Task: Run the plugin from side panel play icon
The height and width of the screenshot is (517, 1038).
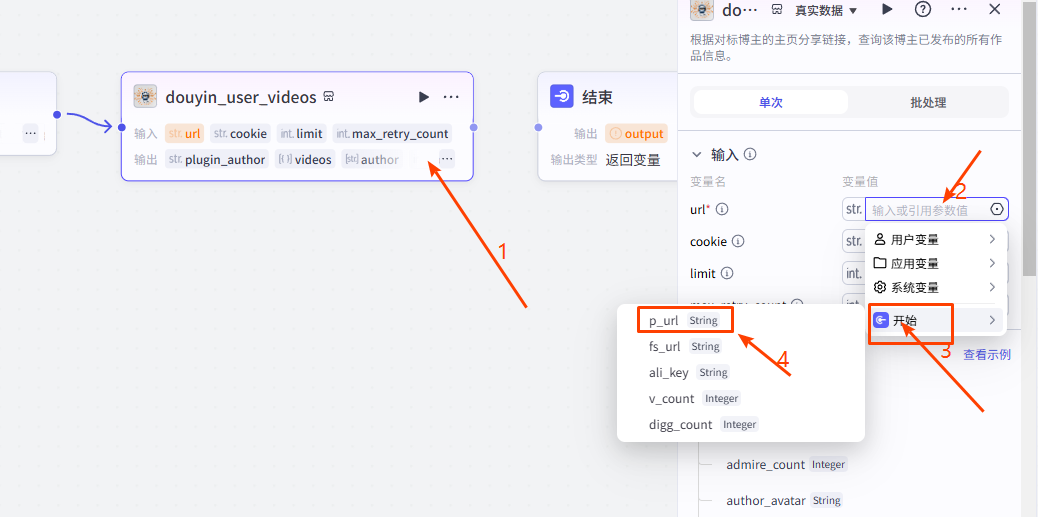Action: [x=887, y=9]
